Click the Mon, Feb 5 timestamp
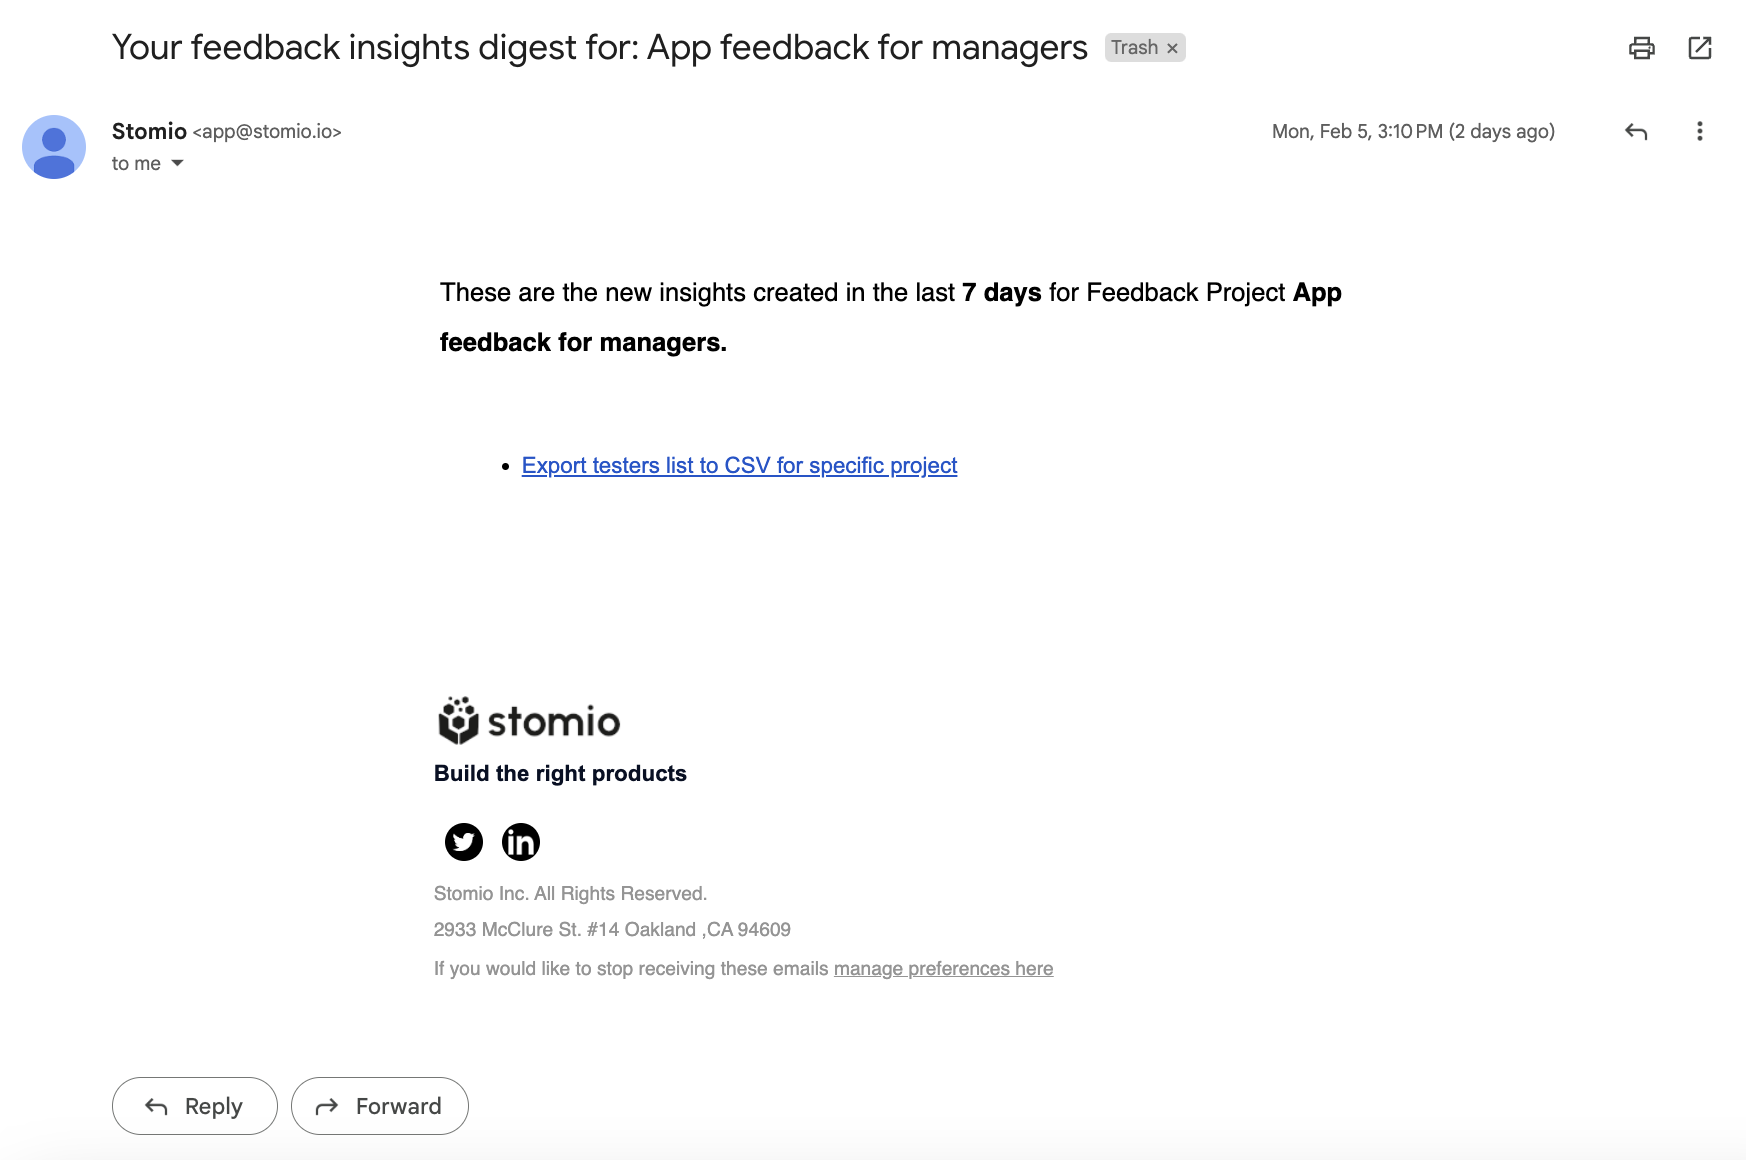1746x1160 pixels. point(1412,132)
